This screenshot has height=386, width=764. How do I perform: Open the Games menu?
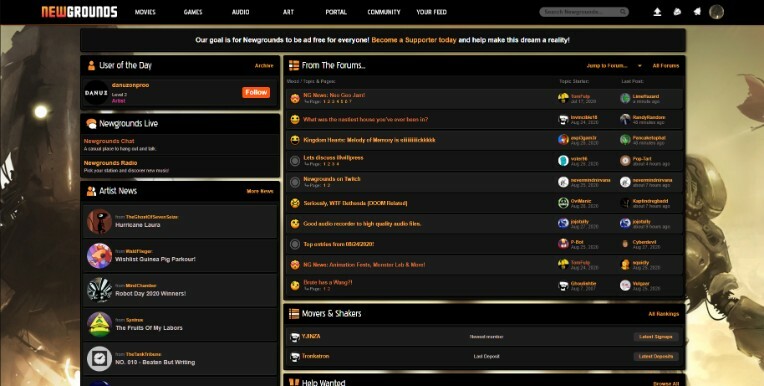(x=193, y=12)
